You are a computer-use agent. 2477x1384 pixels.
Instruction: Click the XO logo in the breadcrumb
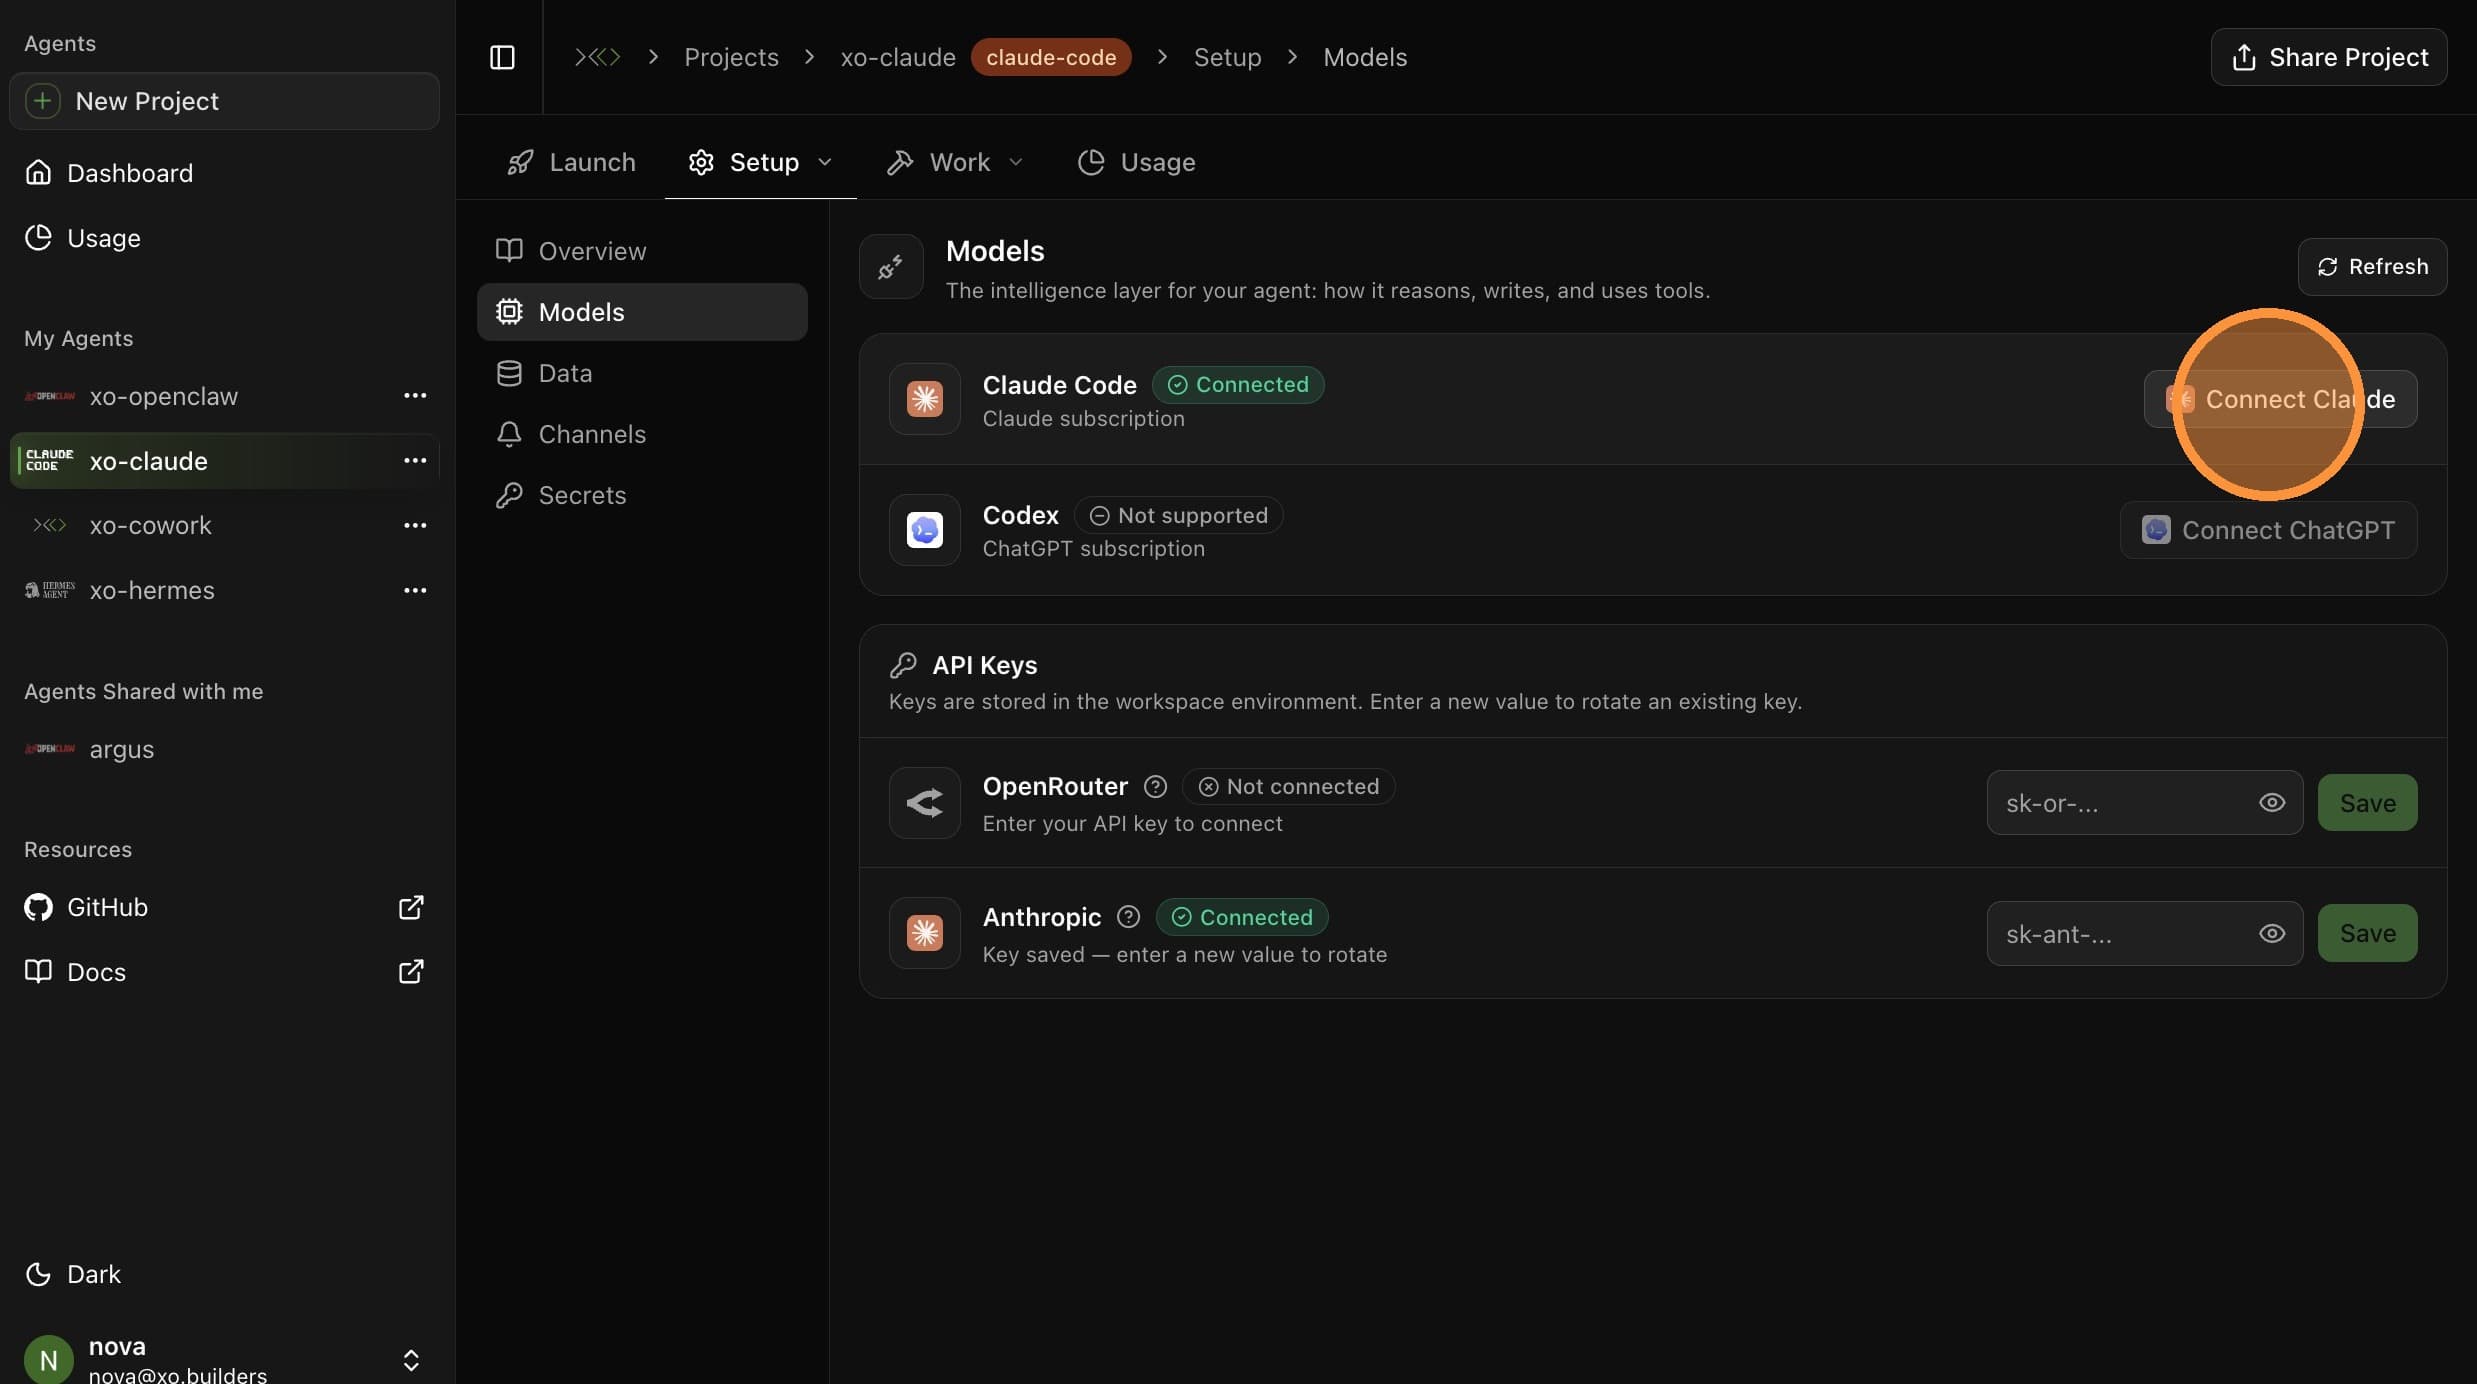pos(597,57)
